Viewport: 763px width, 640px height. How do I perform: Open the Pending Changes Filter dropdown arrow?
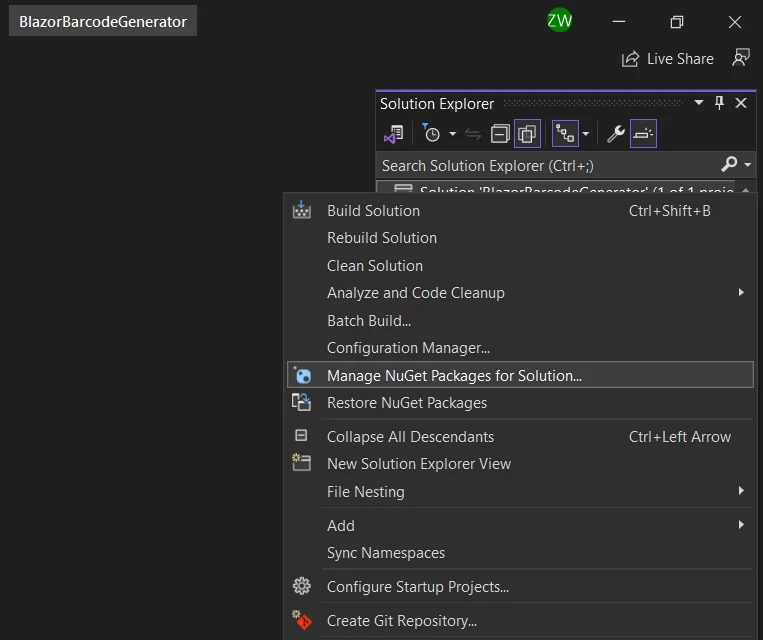click(452, 134)
